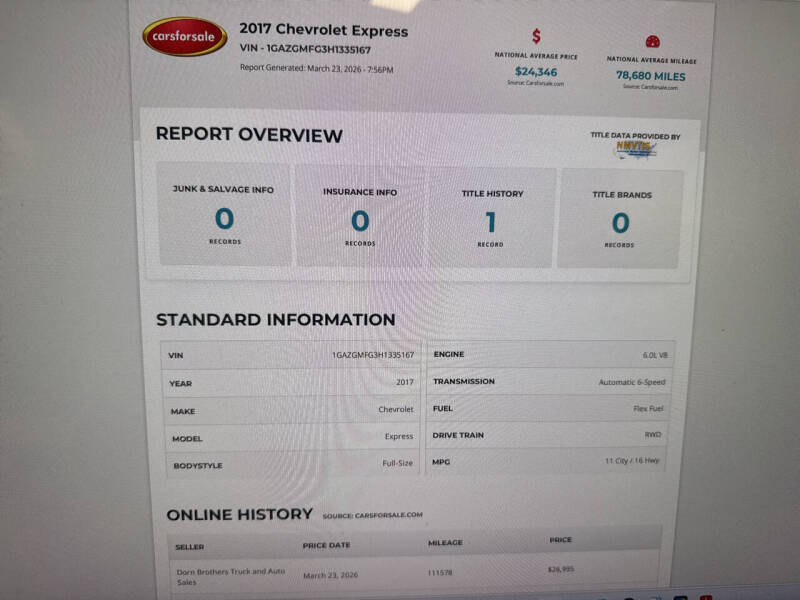Click the red dollar sign price icon
Viewport: 800px width, 600px height.
click(x=536, y=36)
